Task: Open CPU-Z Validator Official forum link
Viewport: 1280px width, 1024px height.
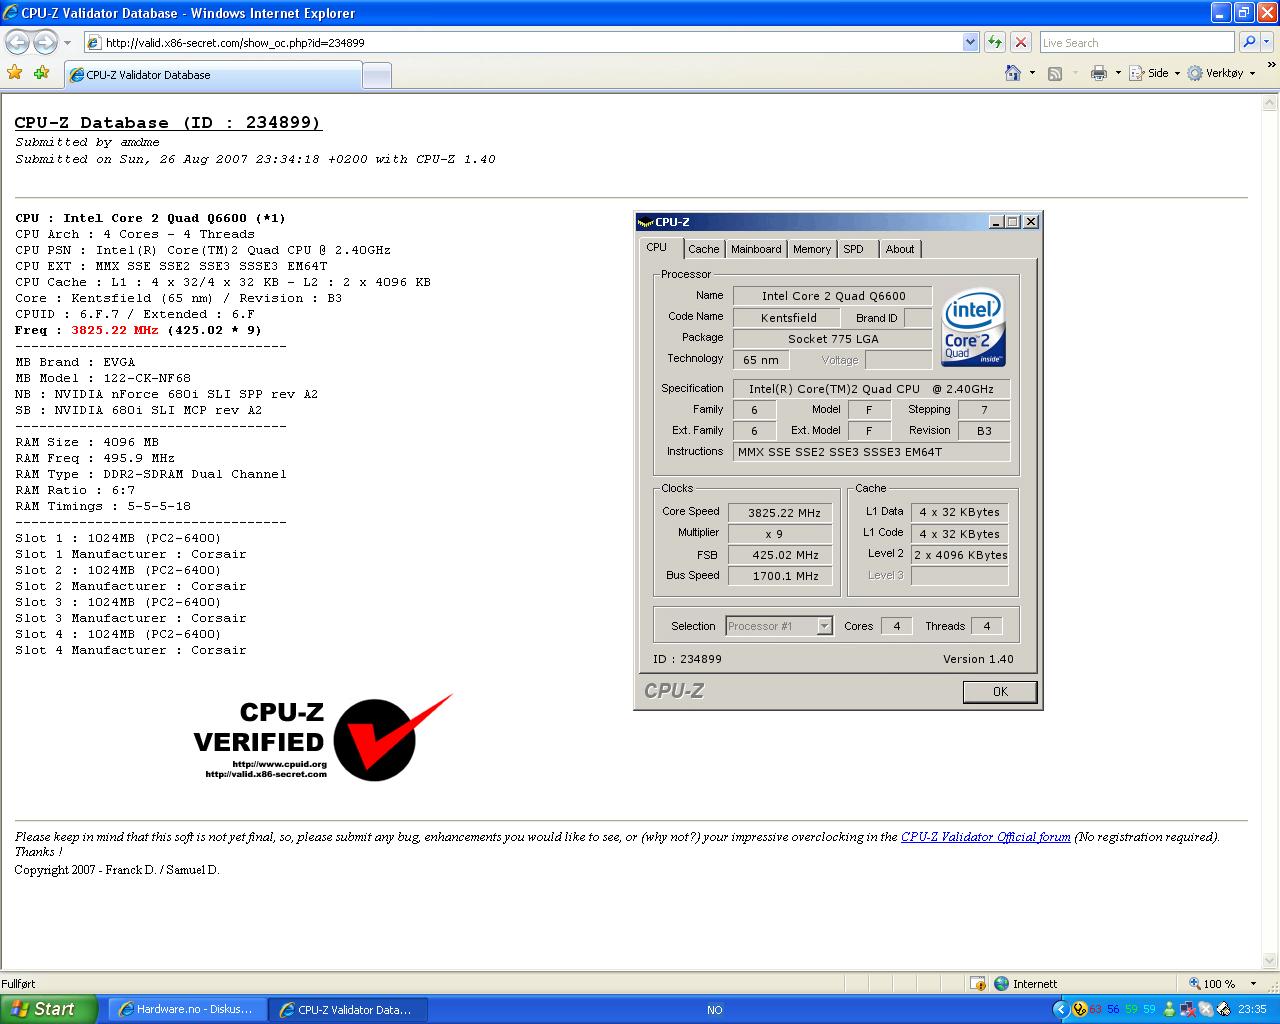Action: [985, 837]
